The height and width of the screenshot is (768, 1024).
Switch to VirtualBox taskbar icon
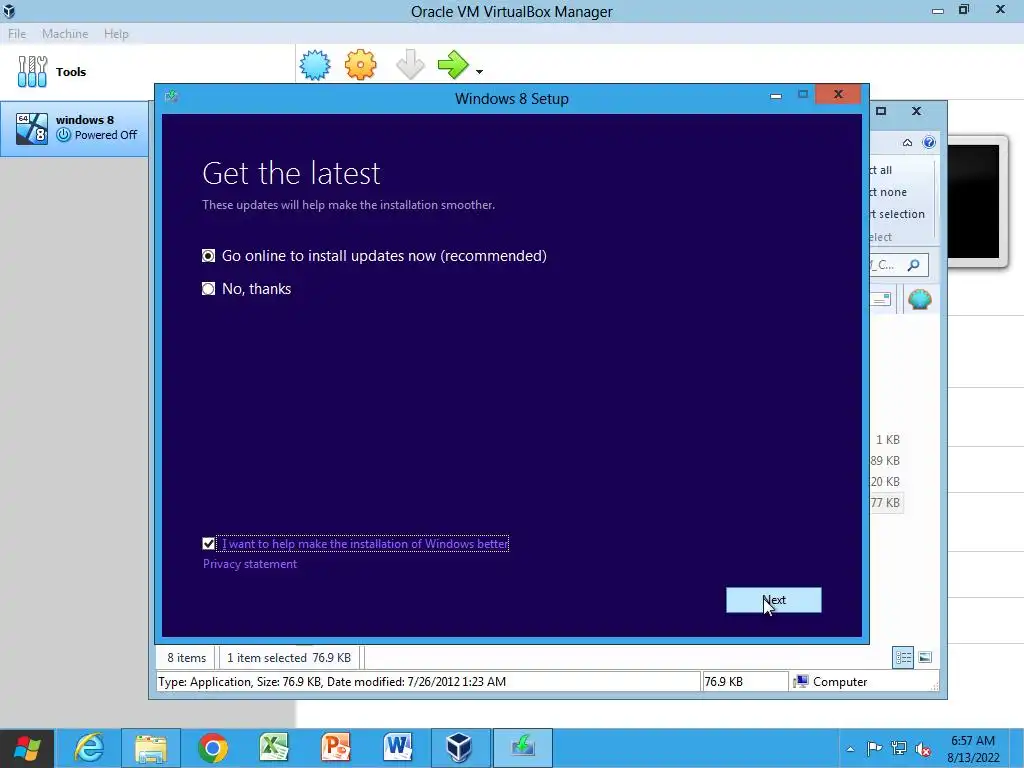point(459,748)
